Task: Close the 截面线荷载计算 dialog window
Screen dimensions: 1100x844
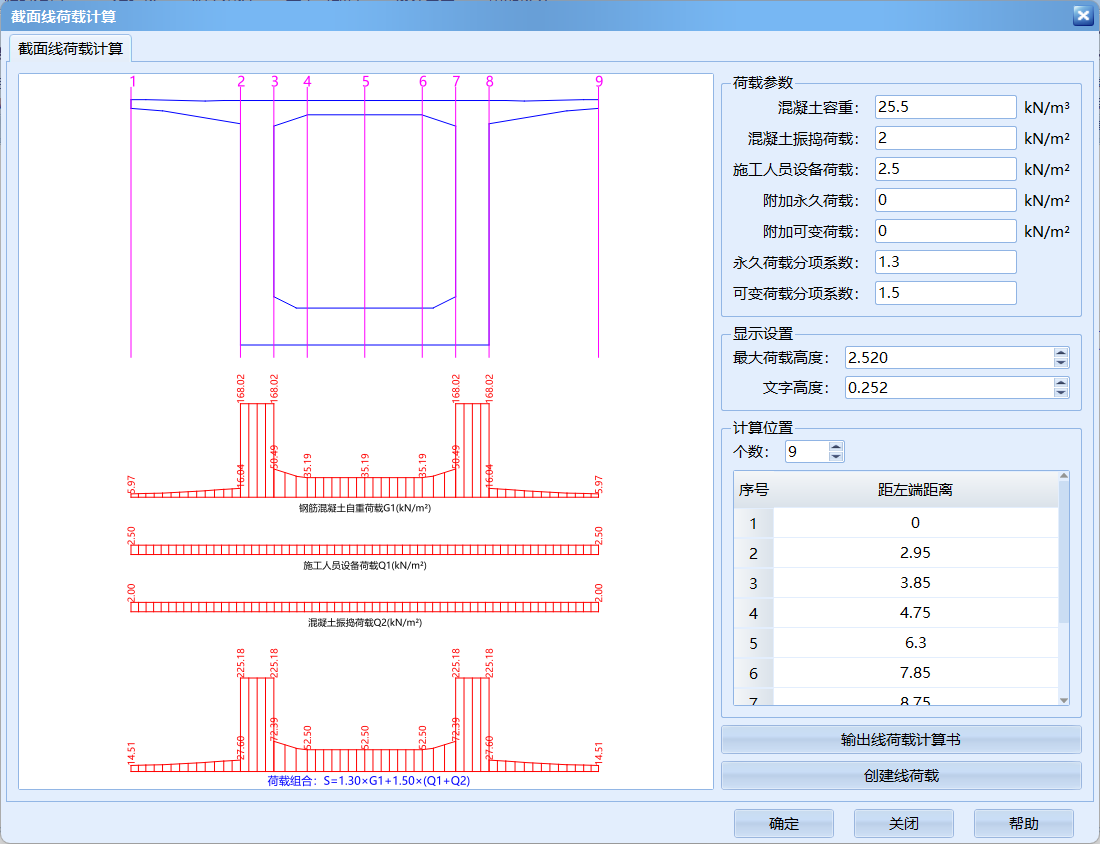Action: 1082,15
